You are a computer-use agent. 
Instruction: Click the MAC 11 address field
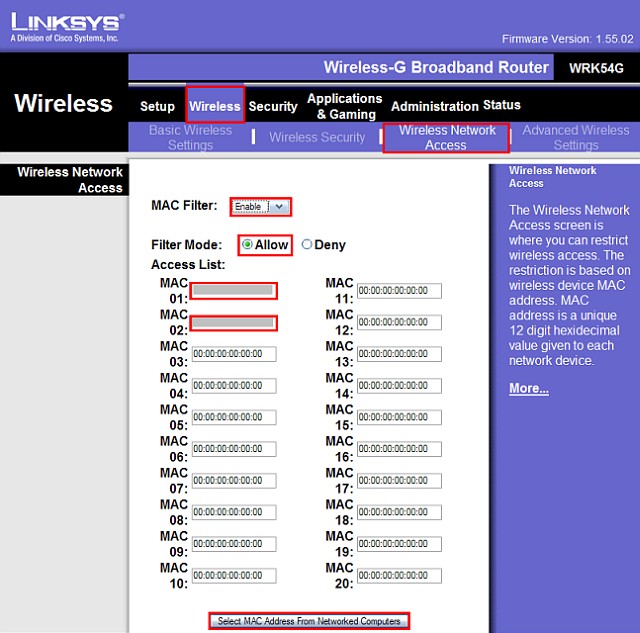point(399,291)
